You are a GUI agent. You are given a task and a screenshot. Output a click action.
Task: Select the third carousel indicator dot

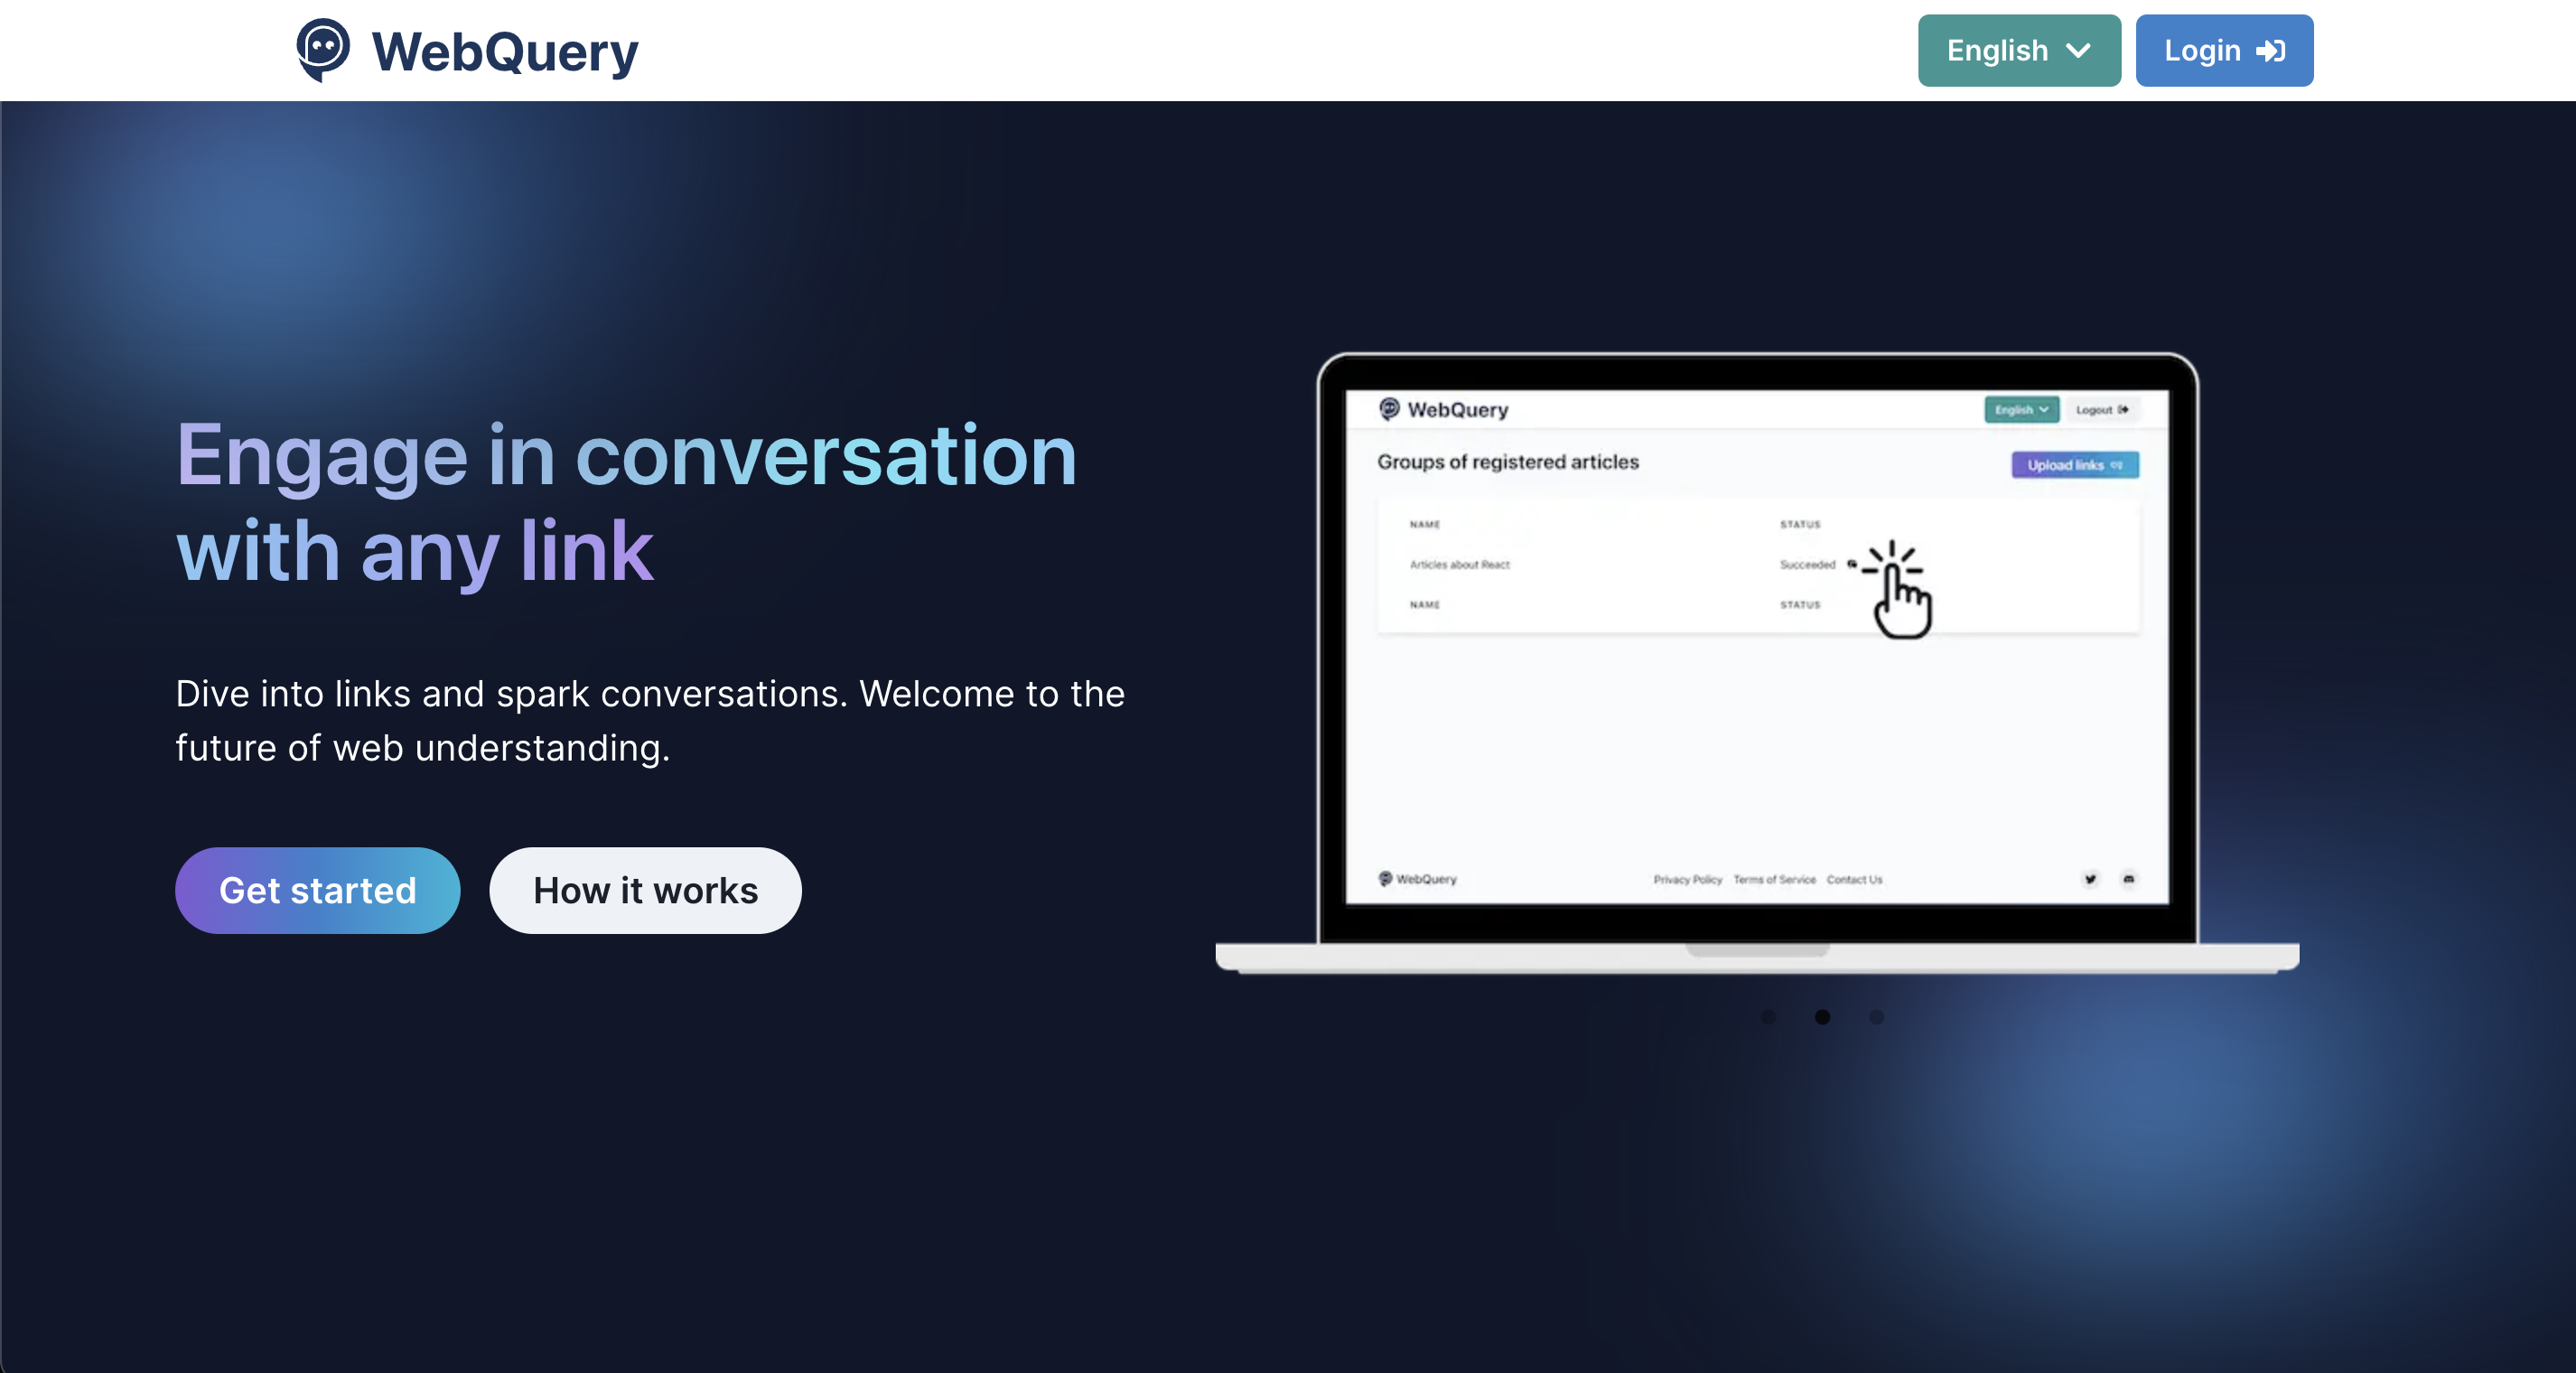pos(1878,1018)
